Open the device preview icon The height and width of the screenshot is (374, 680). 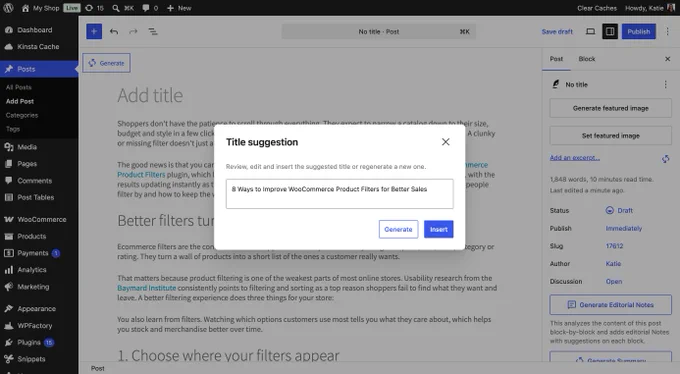(590, 31)
